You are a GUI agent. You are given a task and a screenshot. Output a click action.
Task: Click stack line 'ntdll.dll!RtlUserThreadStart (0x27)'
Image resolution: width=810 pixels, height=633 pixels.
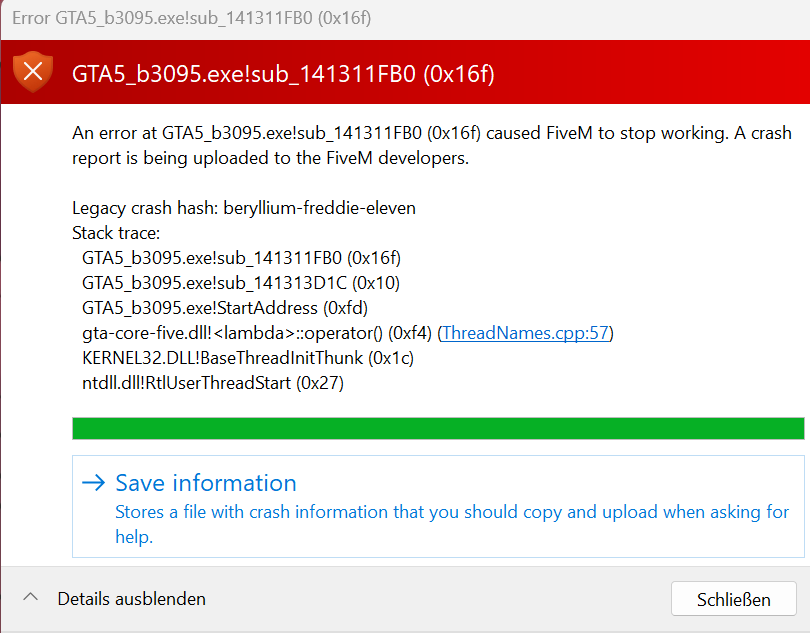pos(213,383)
